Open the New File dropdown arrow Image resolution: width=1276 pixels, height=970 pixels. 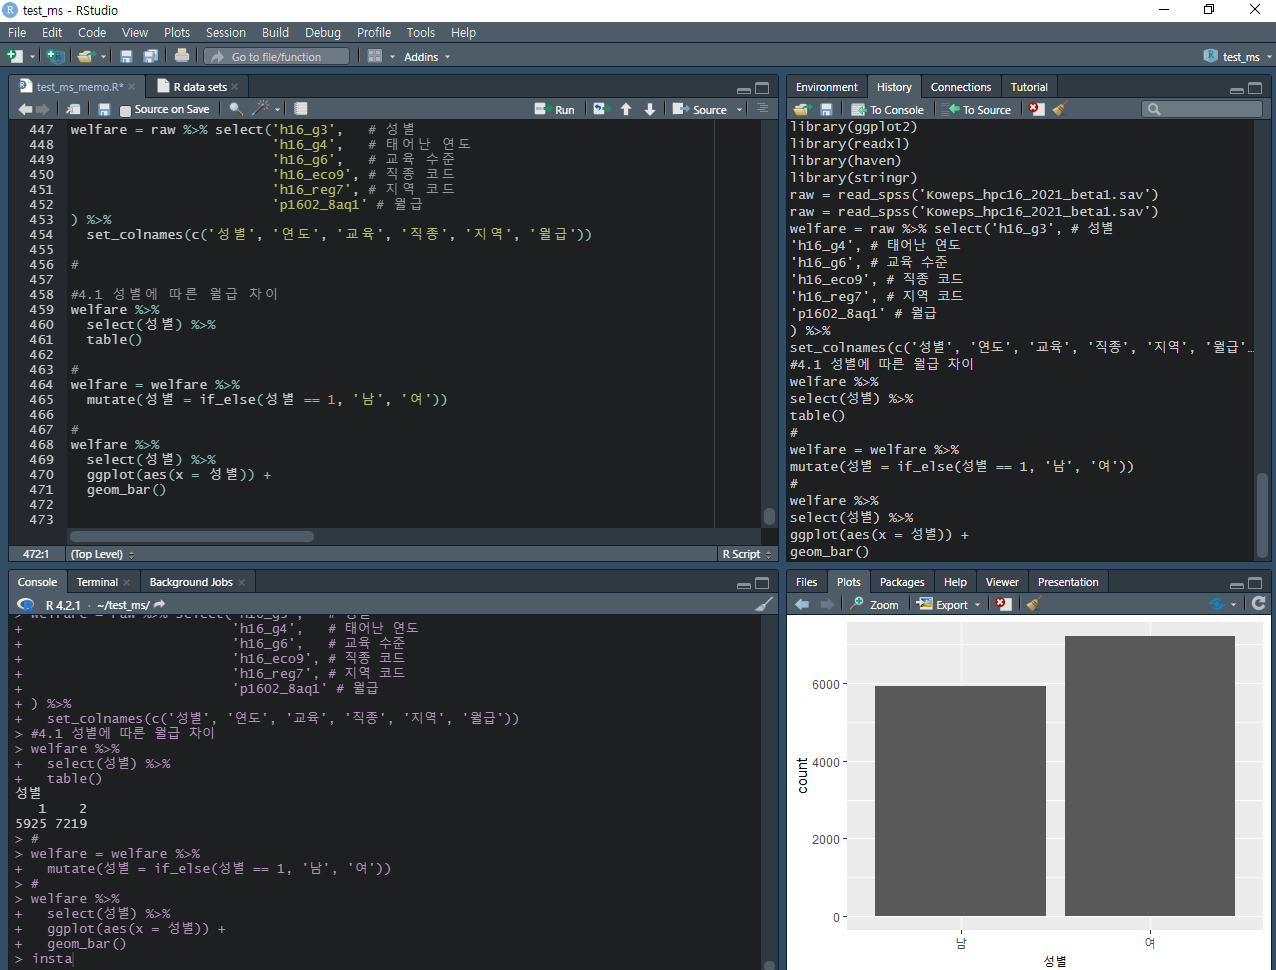coord(33,57)
